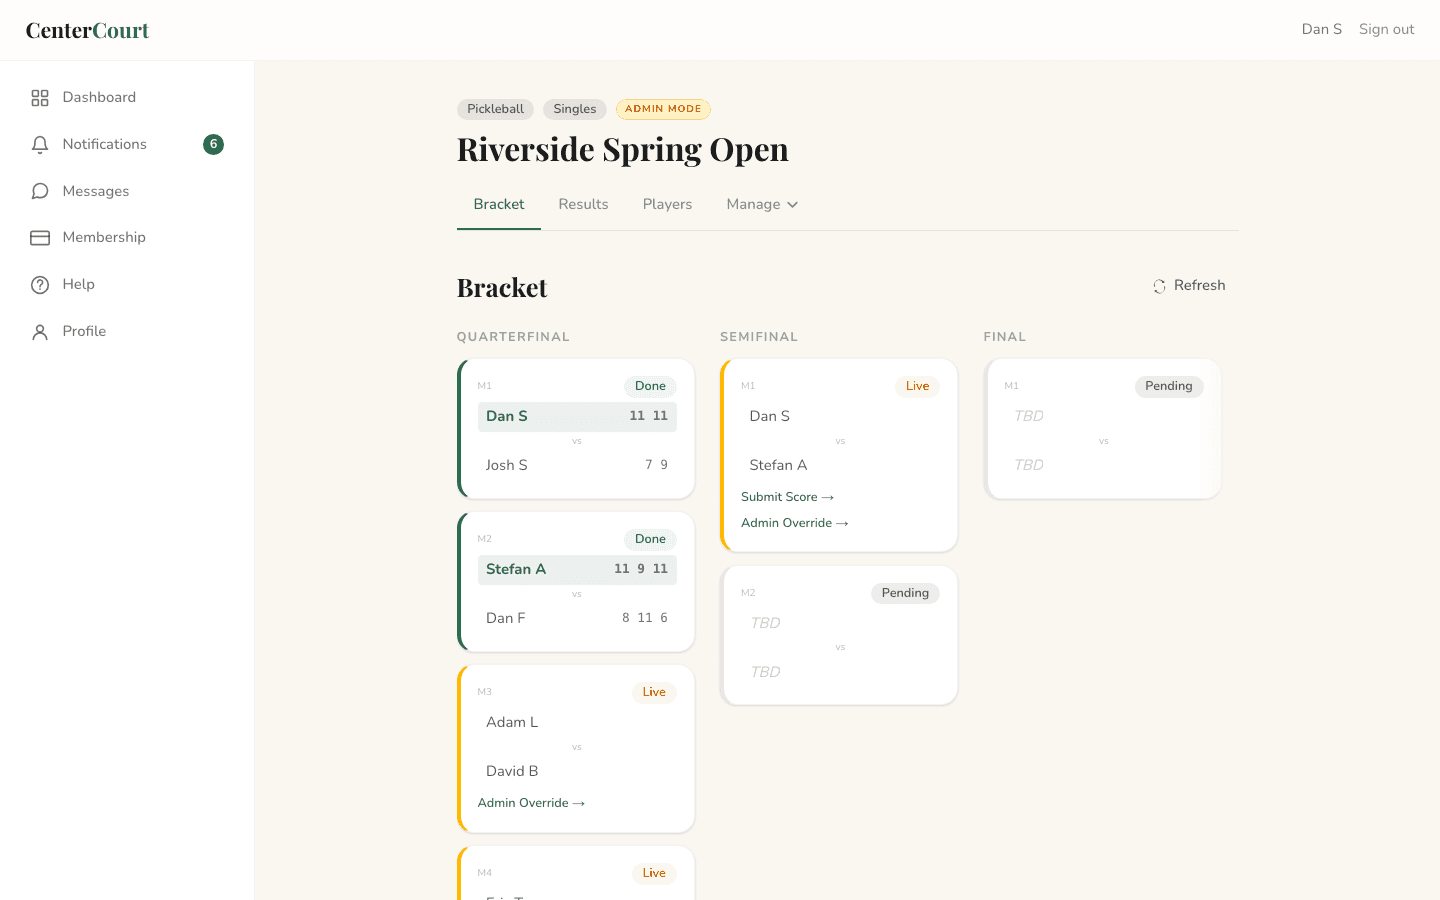The height and width of the screenshot is (900, 1440).
Task: Click Live status on semifinal M1
Action: [917, 386]
